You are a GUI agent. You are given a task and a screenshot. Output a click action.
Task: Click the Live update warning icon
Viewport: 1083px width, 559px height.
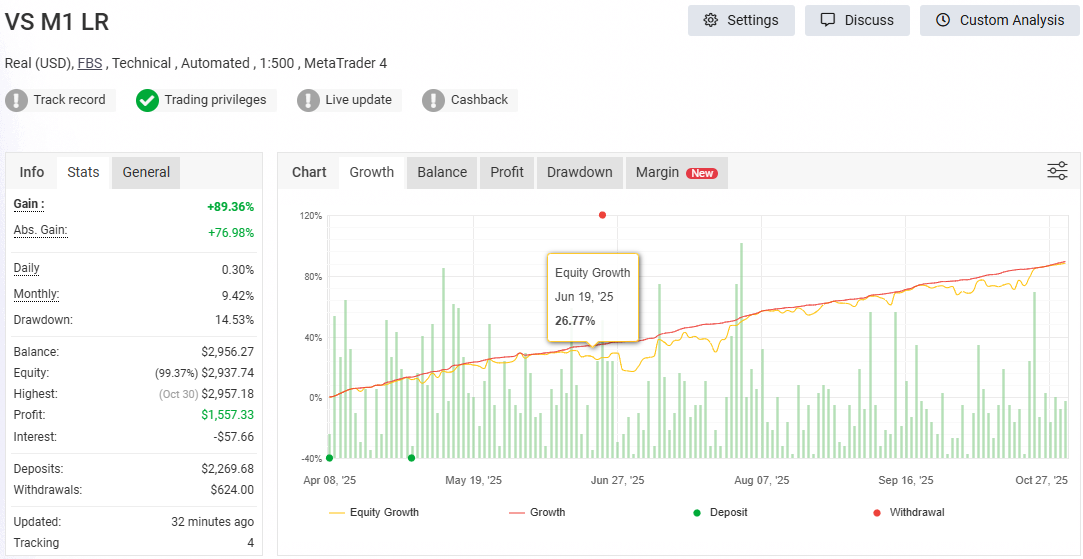309,100
